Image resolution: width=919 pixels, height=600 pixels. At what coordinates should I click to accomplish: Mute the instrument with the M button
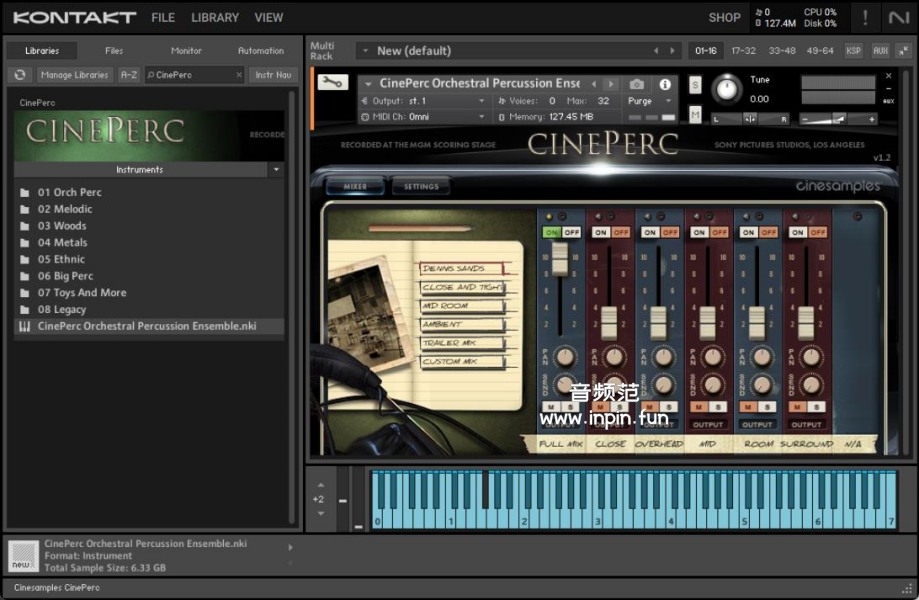[x=695, y=115]
